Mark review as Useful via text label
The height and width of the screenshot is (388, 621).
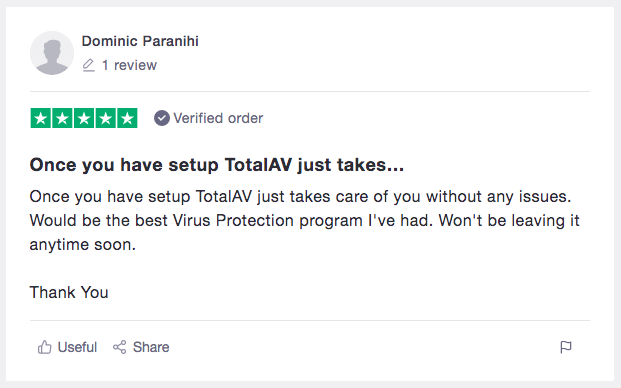(77, 347)
